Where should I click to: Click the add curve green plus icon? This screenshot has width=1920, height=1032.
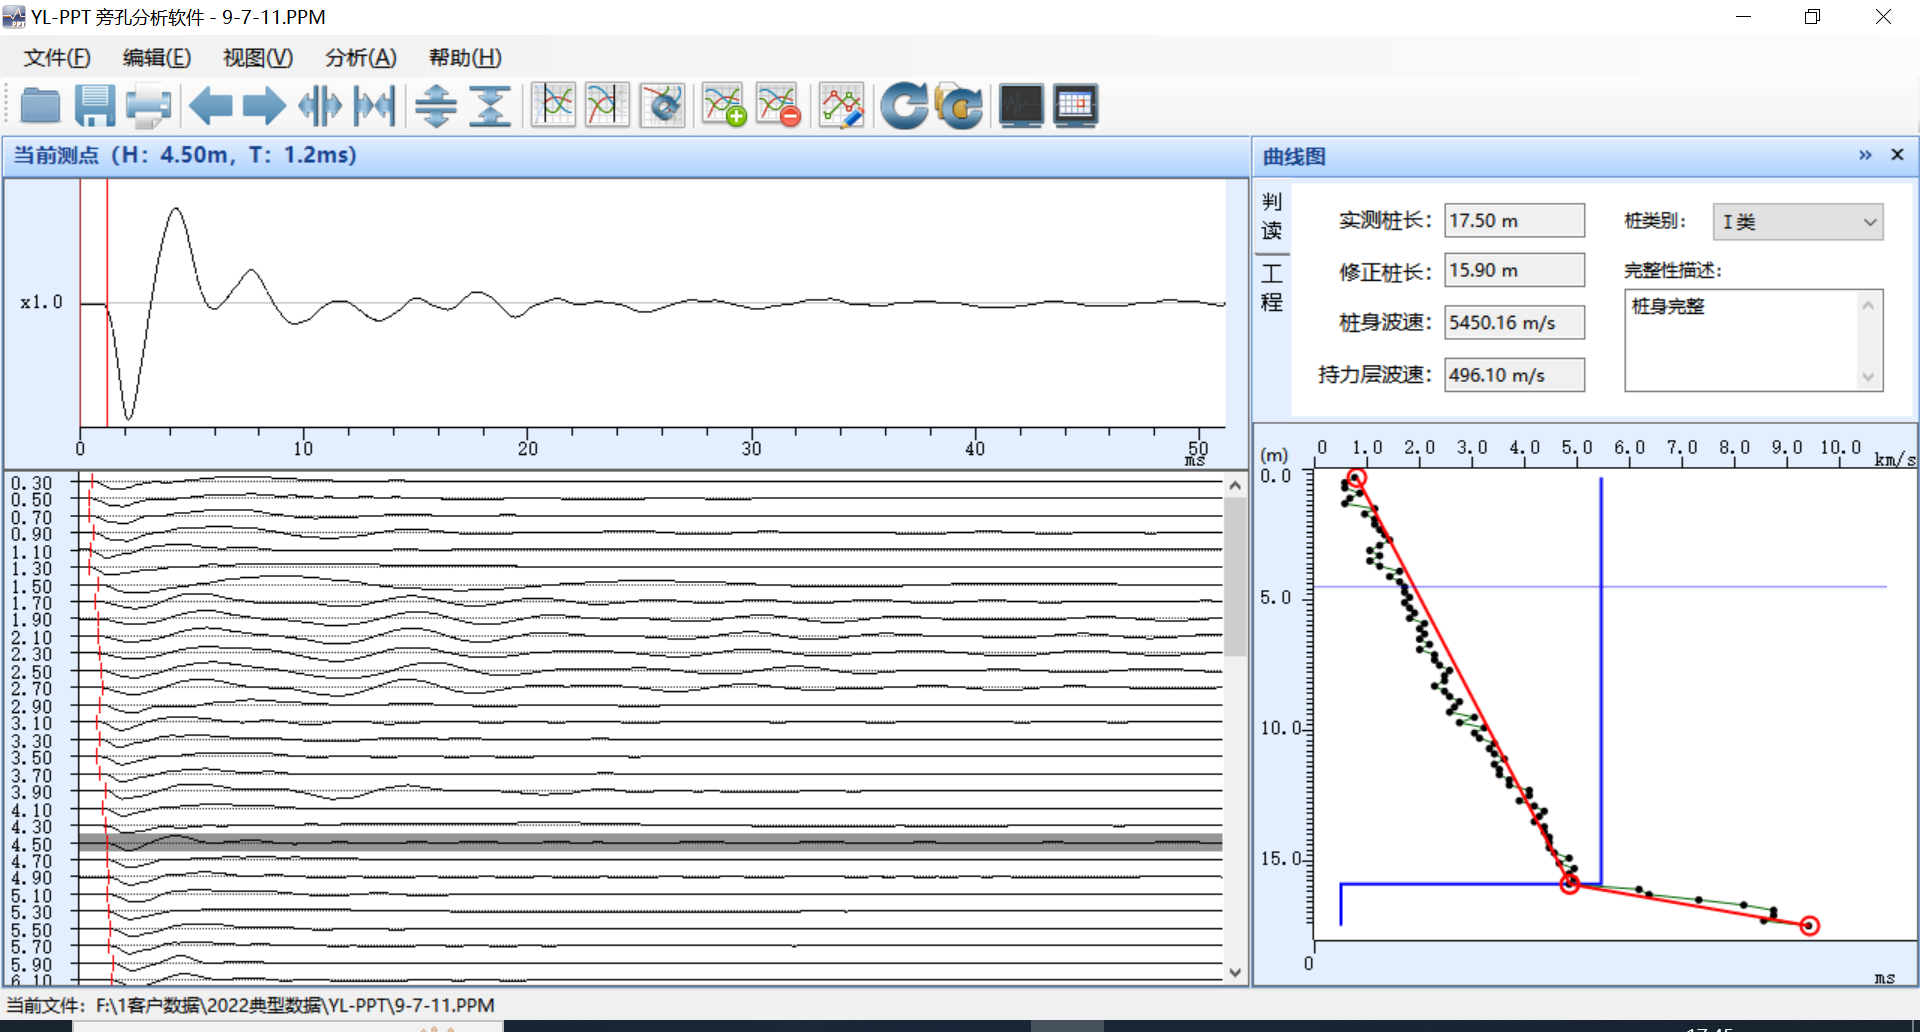[x=724, y=106]
